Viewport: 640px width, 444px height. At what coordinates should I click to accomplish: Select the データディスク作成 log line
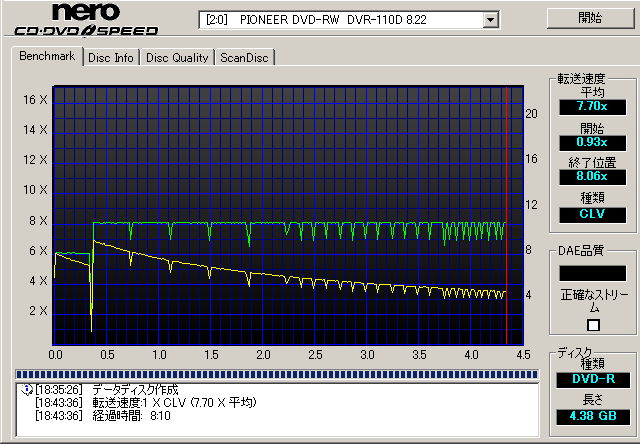click(107, 390)
